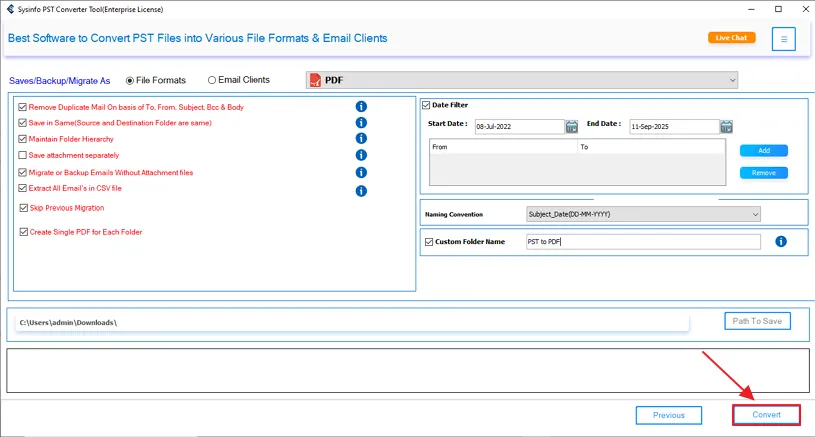Click info icon beside Extract All Emails in CSV
815x437 pixels.
(361, 190)
